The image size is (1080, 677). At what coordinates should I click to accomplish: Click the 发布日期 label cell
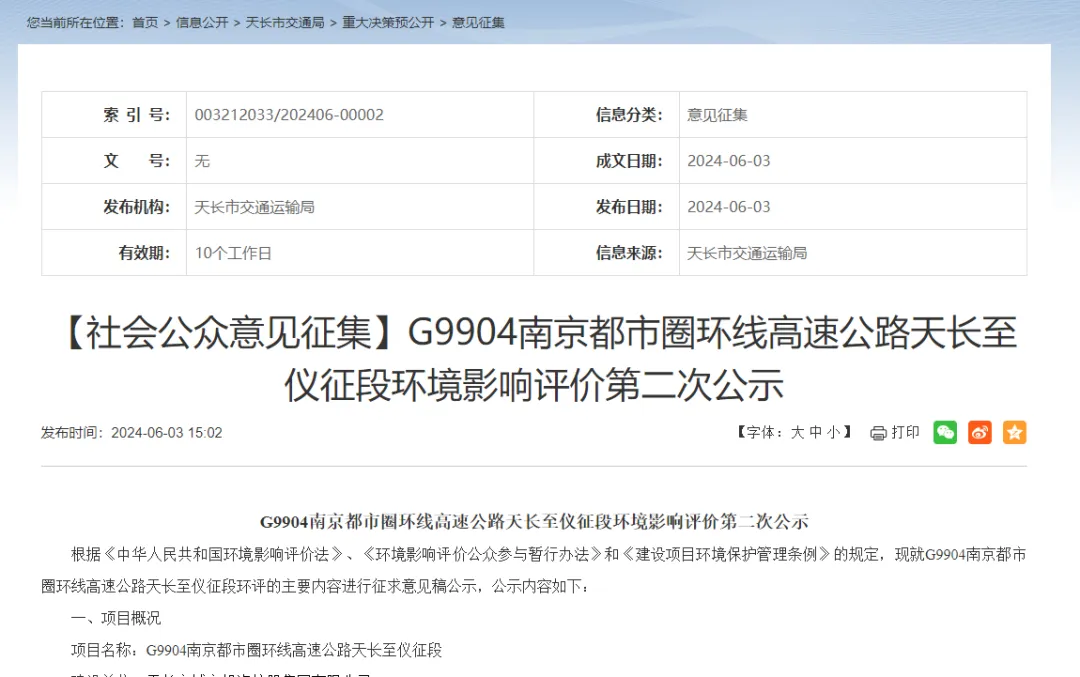point(607,207)
